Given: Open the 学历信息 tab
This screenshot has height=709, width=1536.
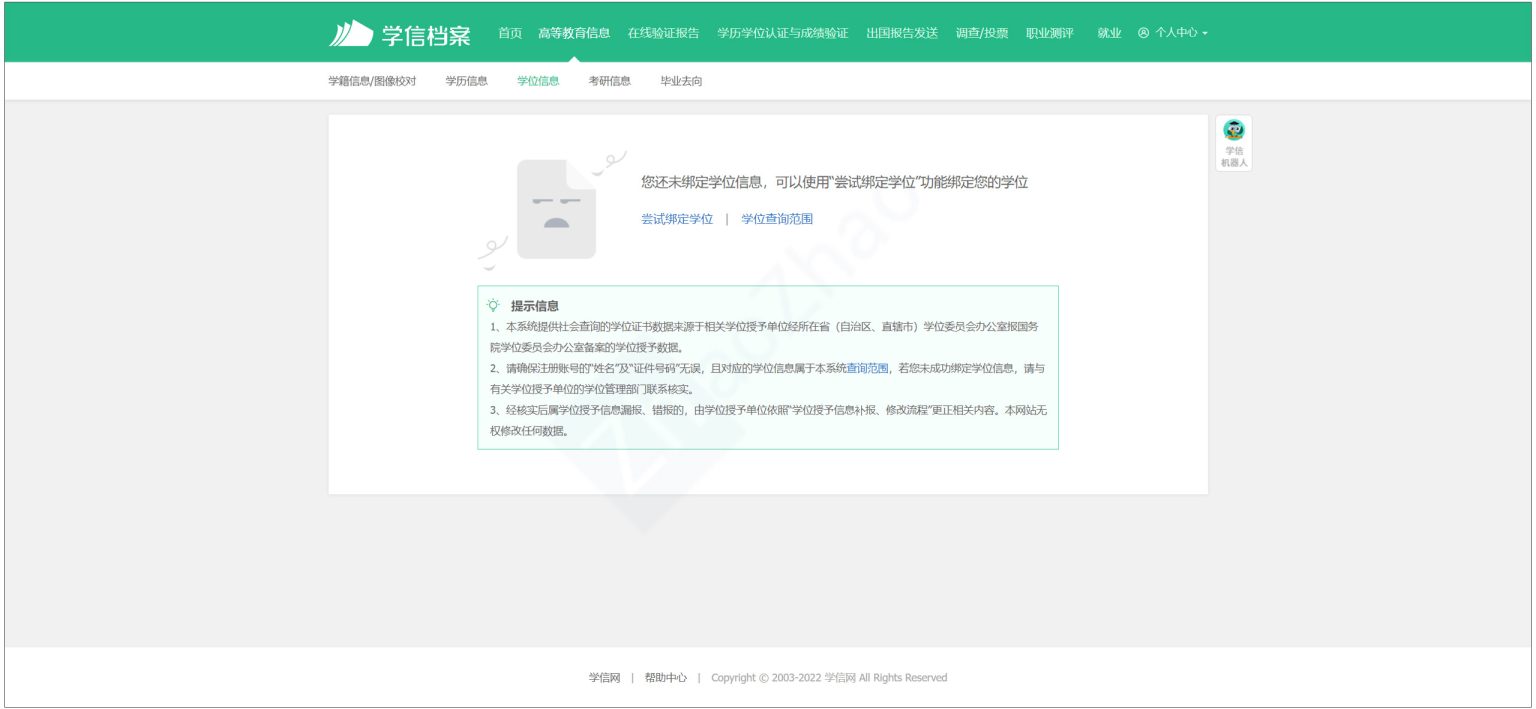Looking at the screenshot, I should point(463,81).
